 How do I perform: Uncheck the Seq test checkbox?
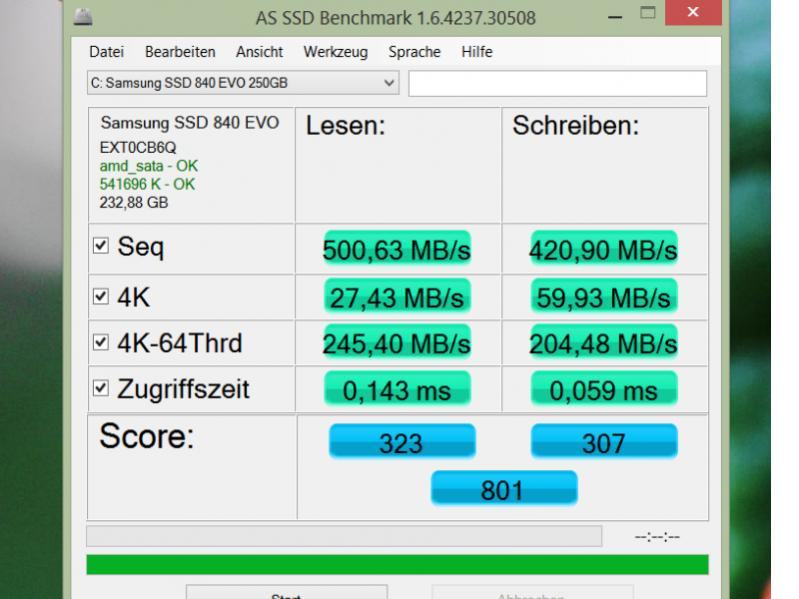pyautogui.click(x=101, y=246)
